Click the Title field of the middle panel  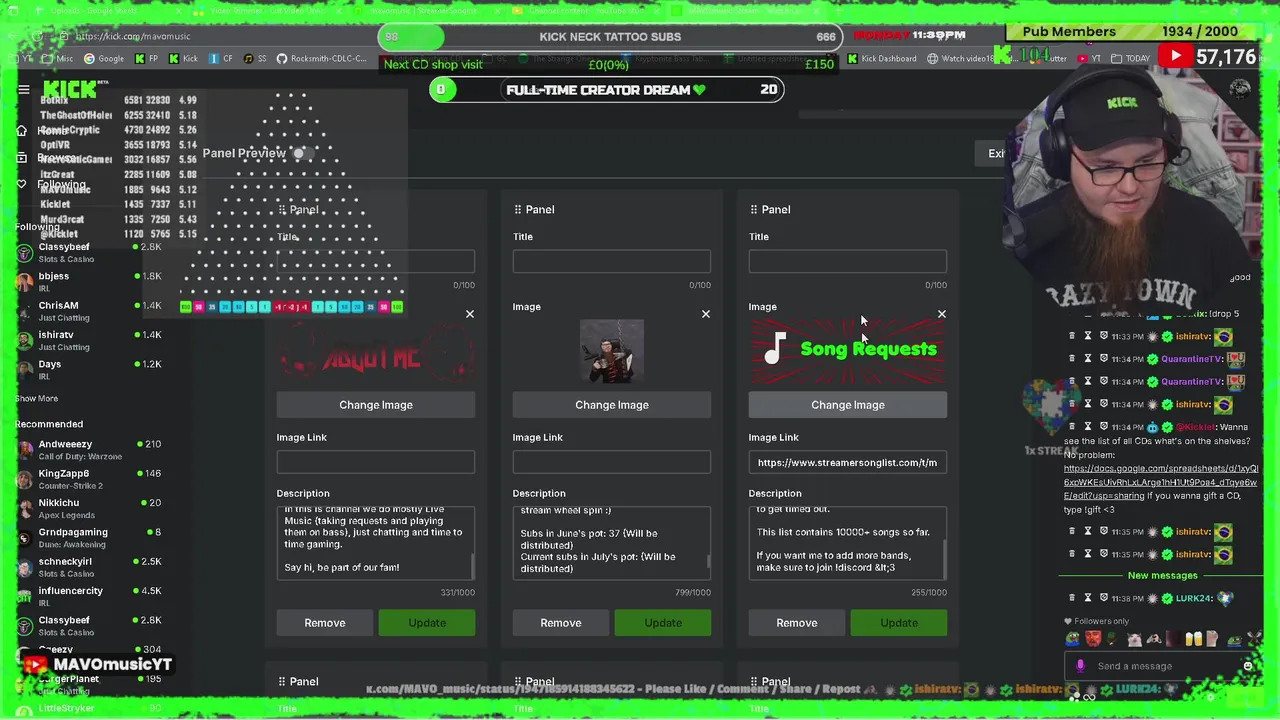pyautogui.click(x=612, y=261)
